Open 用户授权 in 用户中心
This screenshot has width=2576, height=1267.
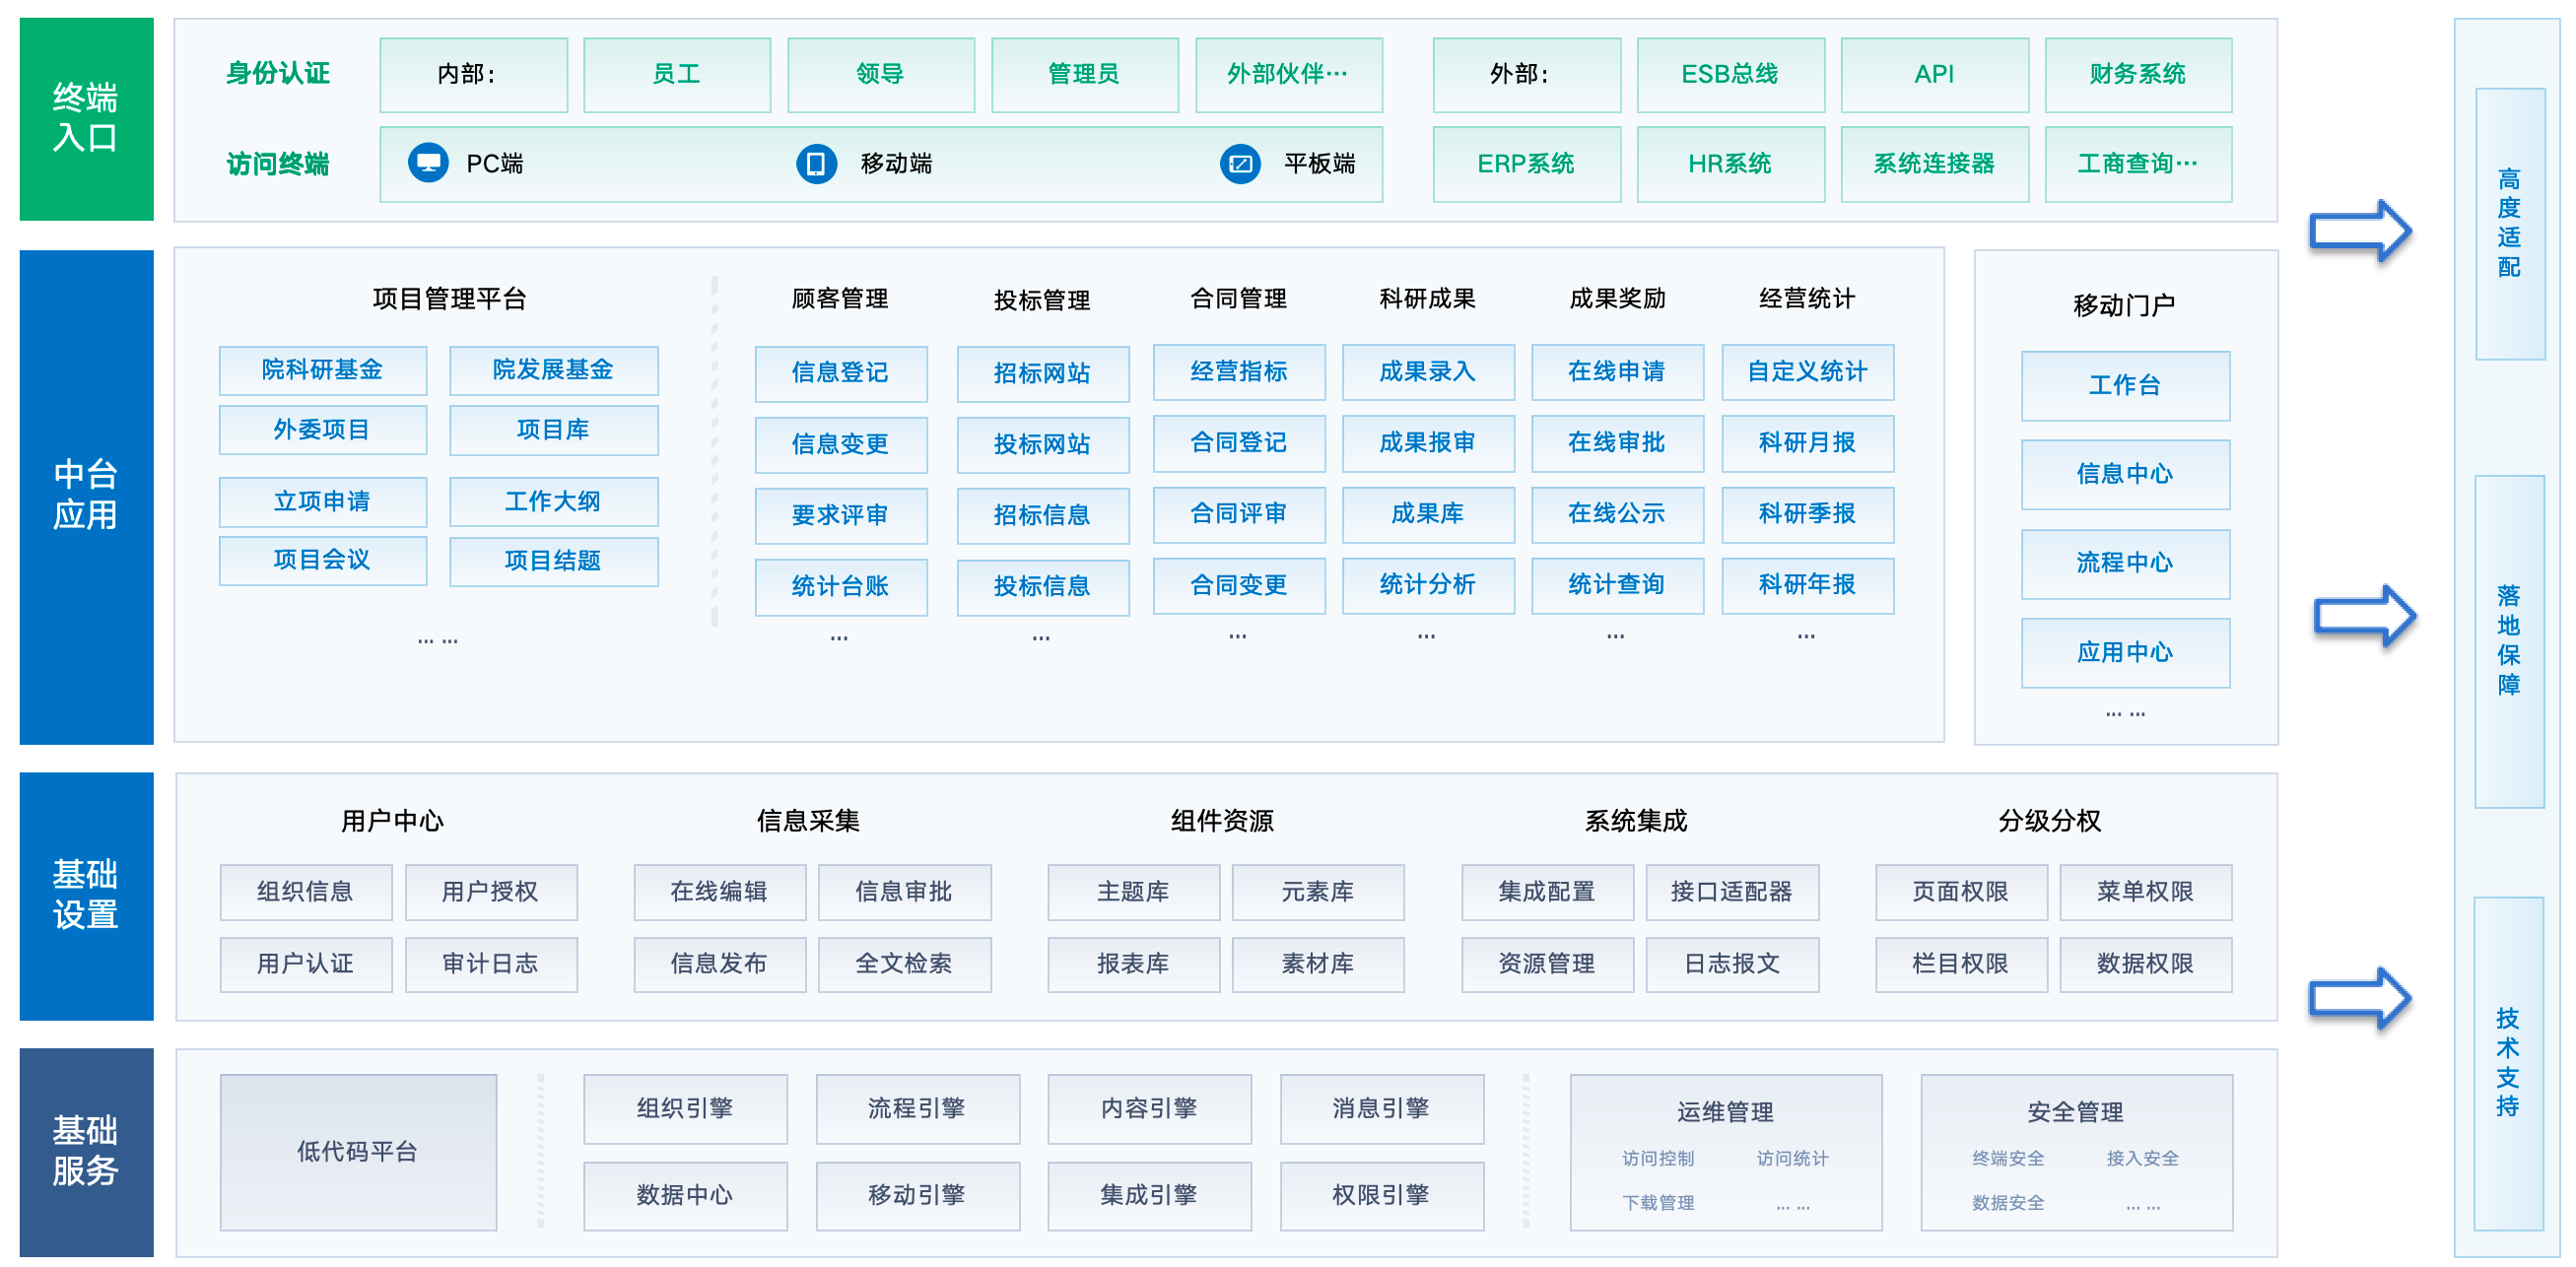(491, 892)
